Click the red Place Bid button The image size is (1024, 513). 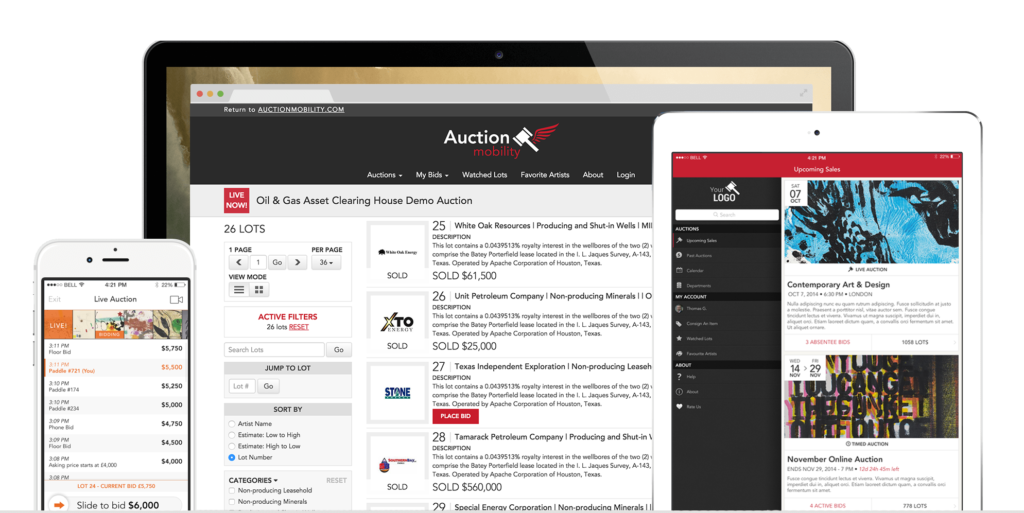tap(455, 416)
